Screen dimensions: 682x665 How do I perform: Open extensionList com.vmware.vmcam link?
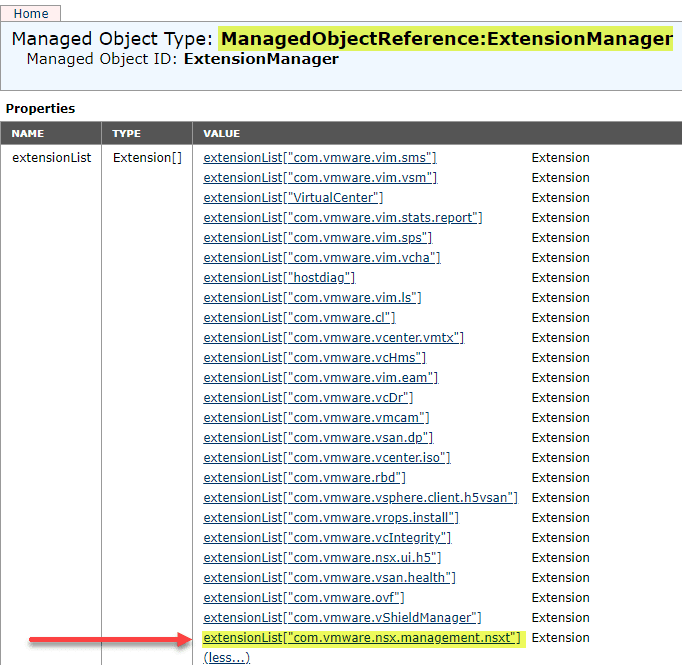point(316,418)
